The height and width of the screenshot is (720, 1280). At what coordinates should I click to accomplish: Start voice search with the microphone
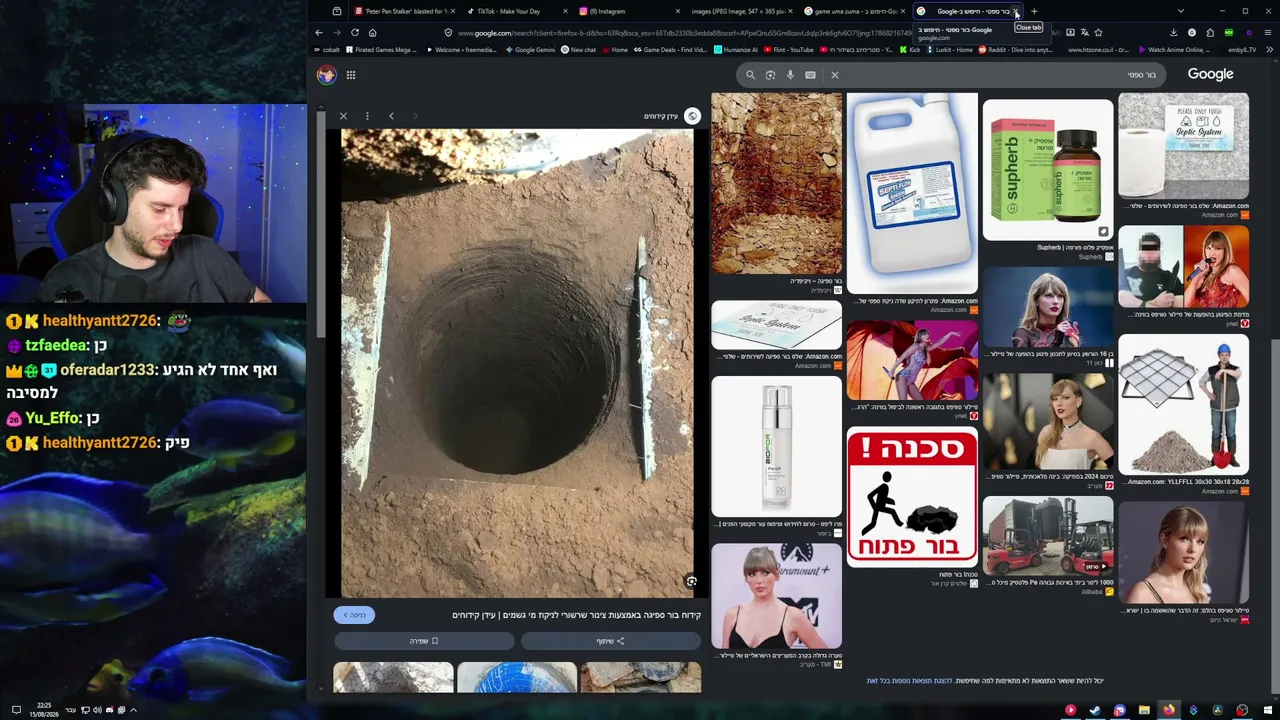click(790, 75)
